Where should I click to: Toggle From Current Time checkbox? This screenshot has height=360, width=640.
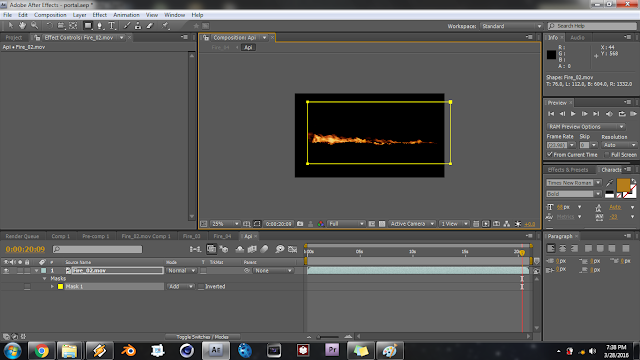[549, 154]
